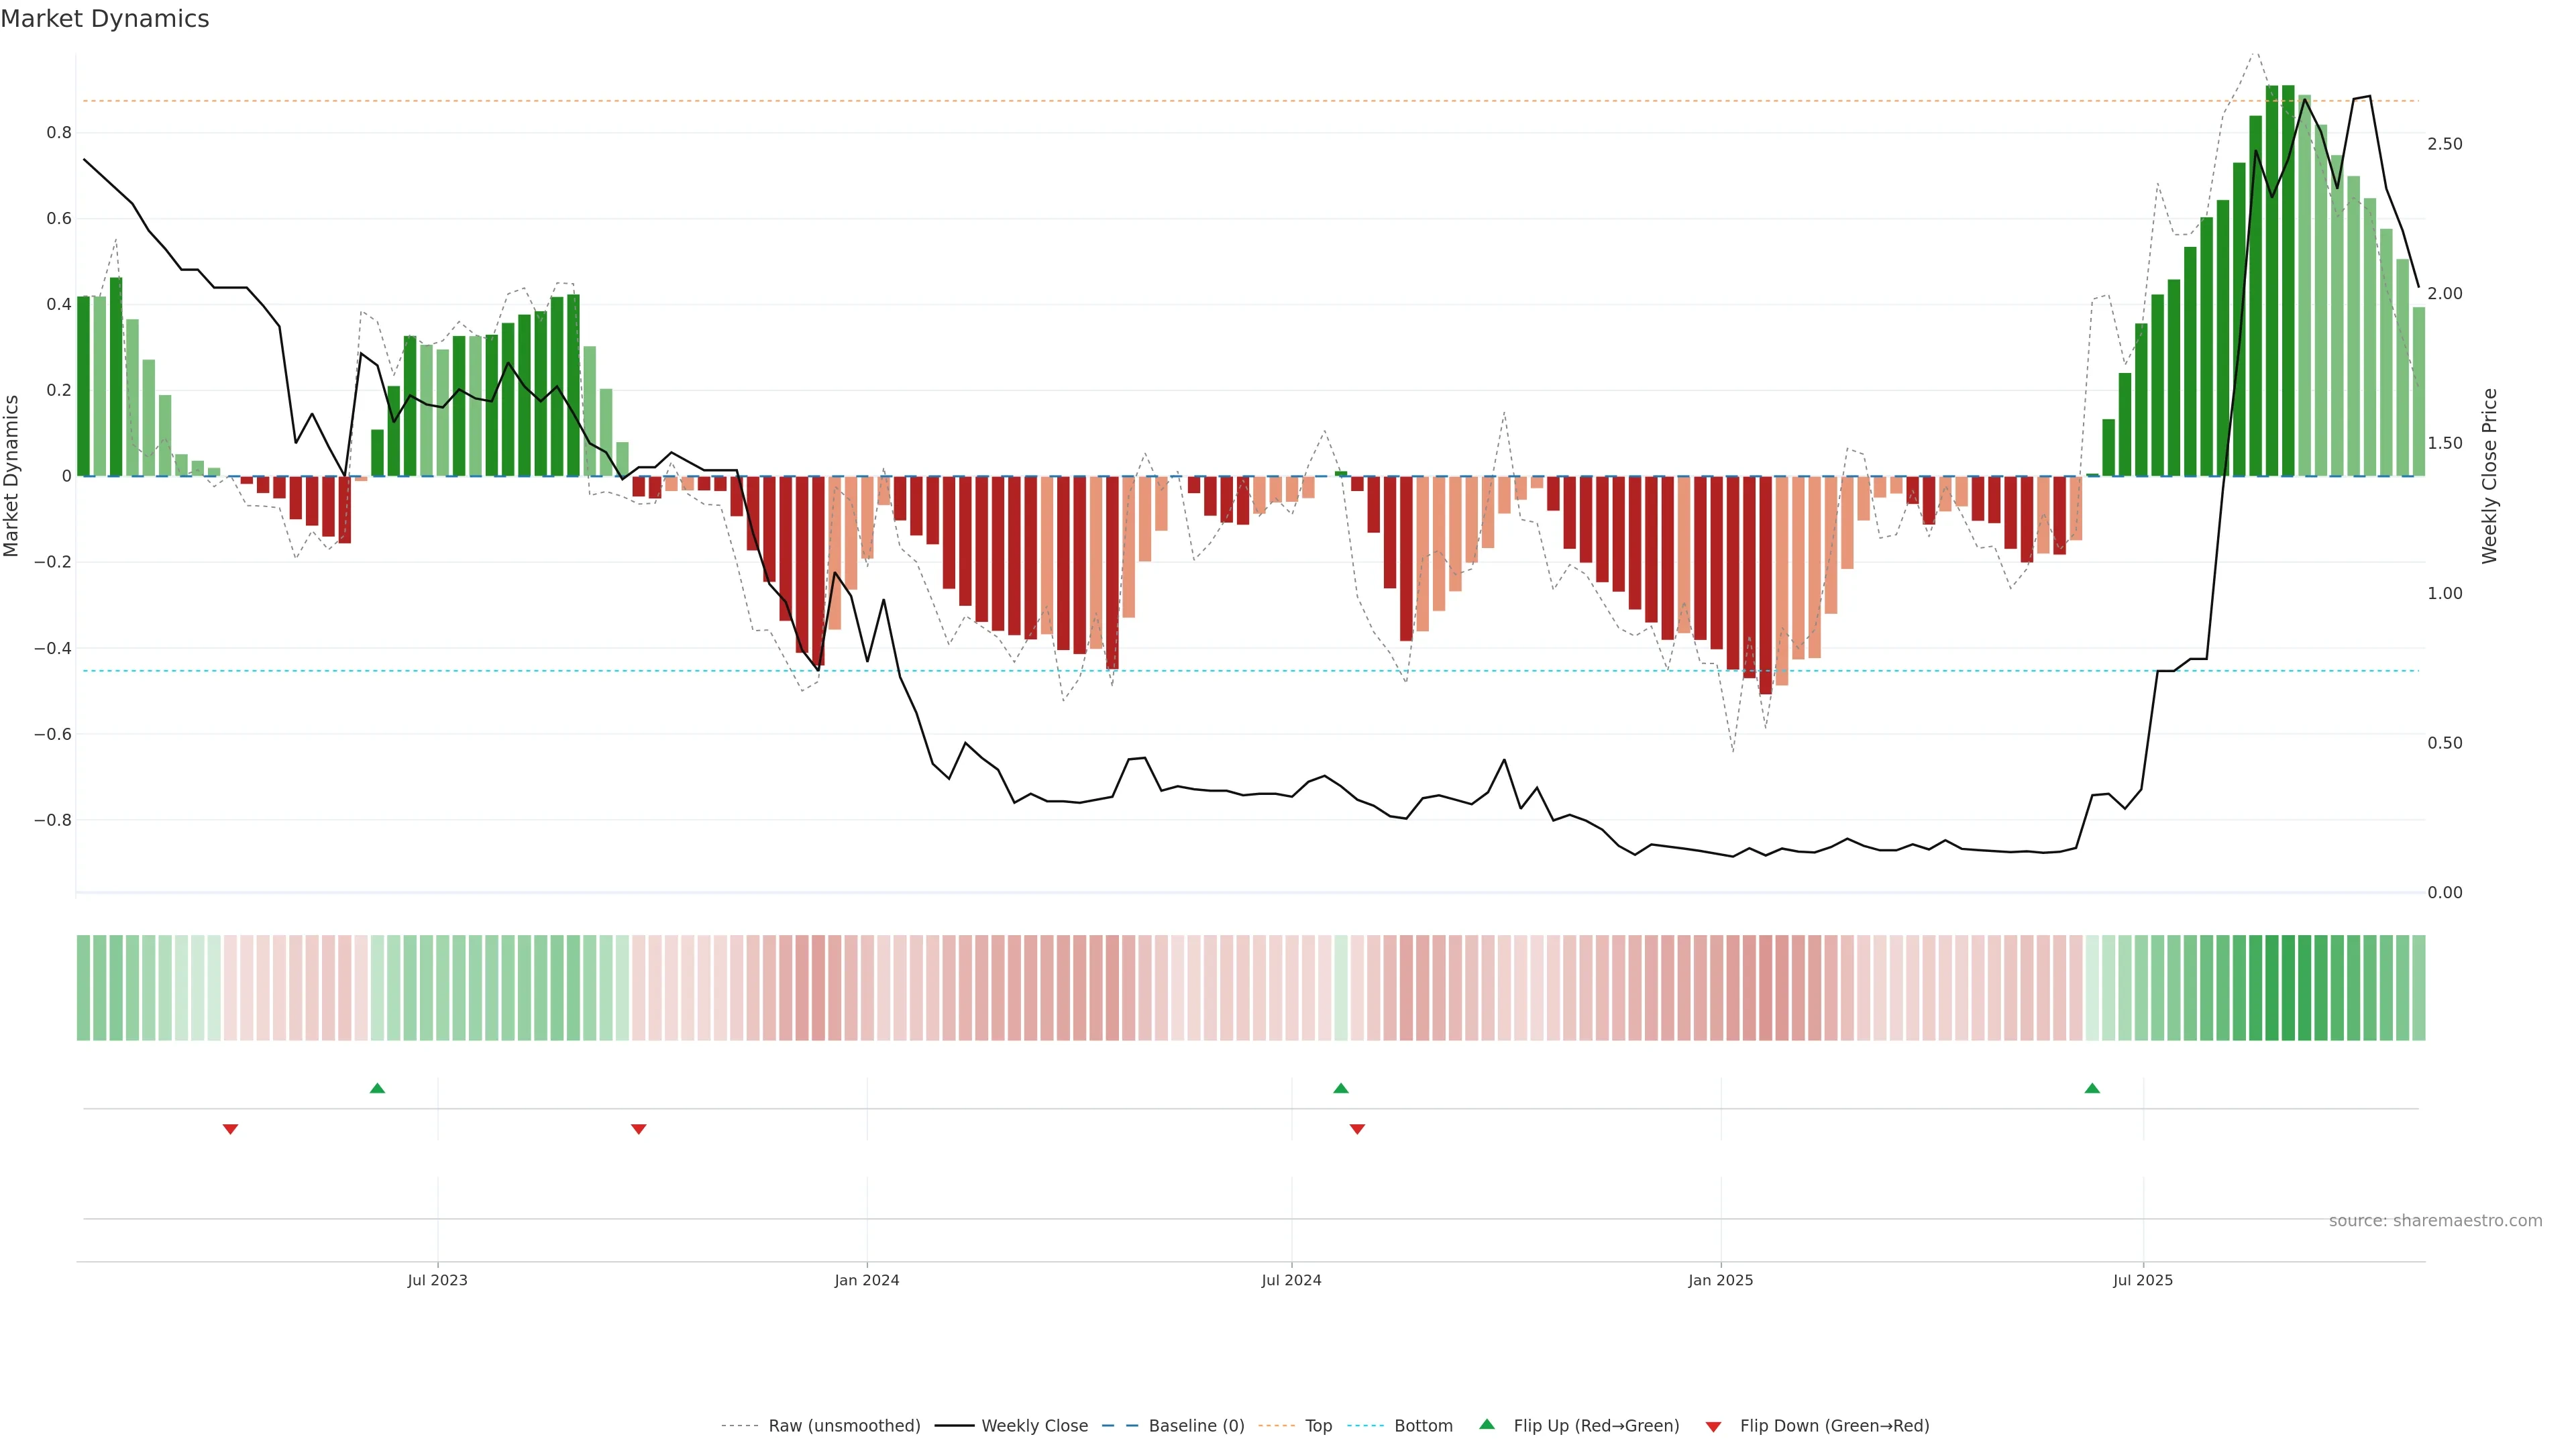Click the Jan 2024 x-axis label
Screen dimensions: 2576x1449
[x=867, y=1280]
